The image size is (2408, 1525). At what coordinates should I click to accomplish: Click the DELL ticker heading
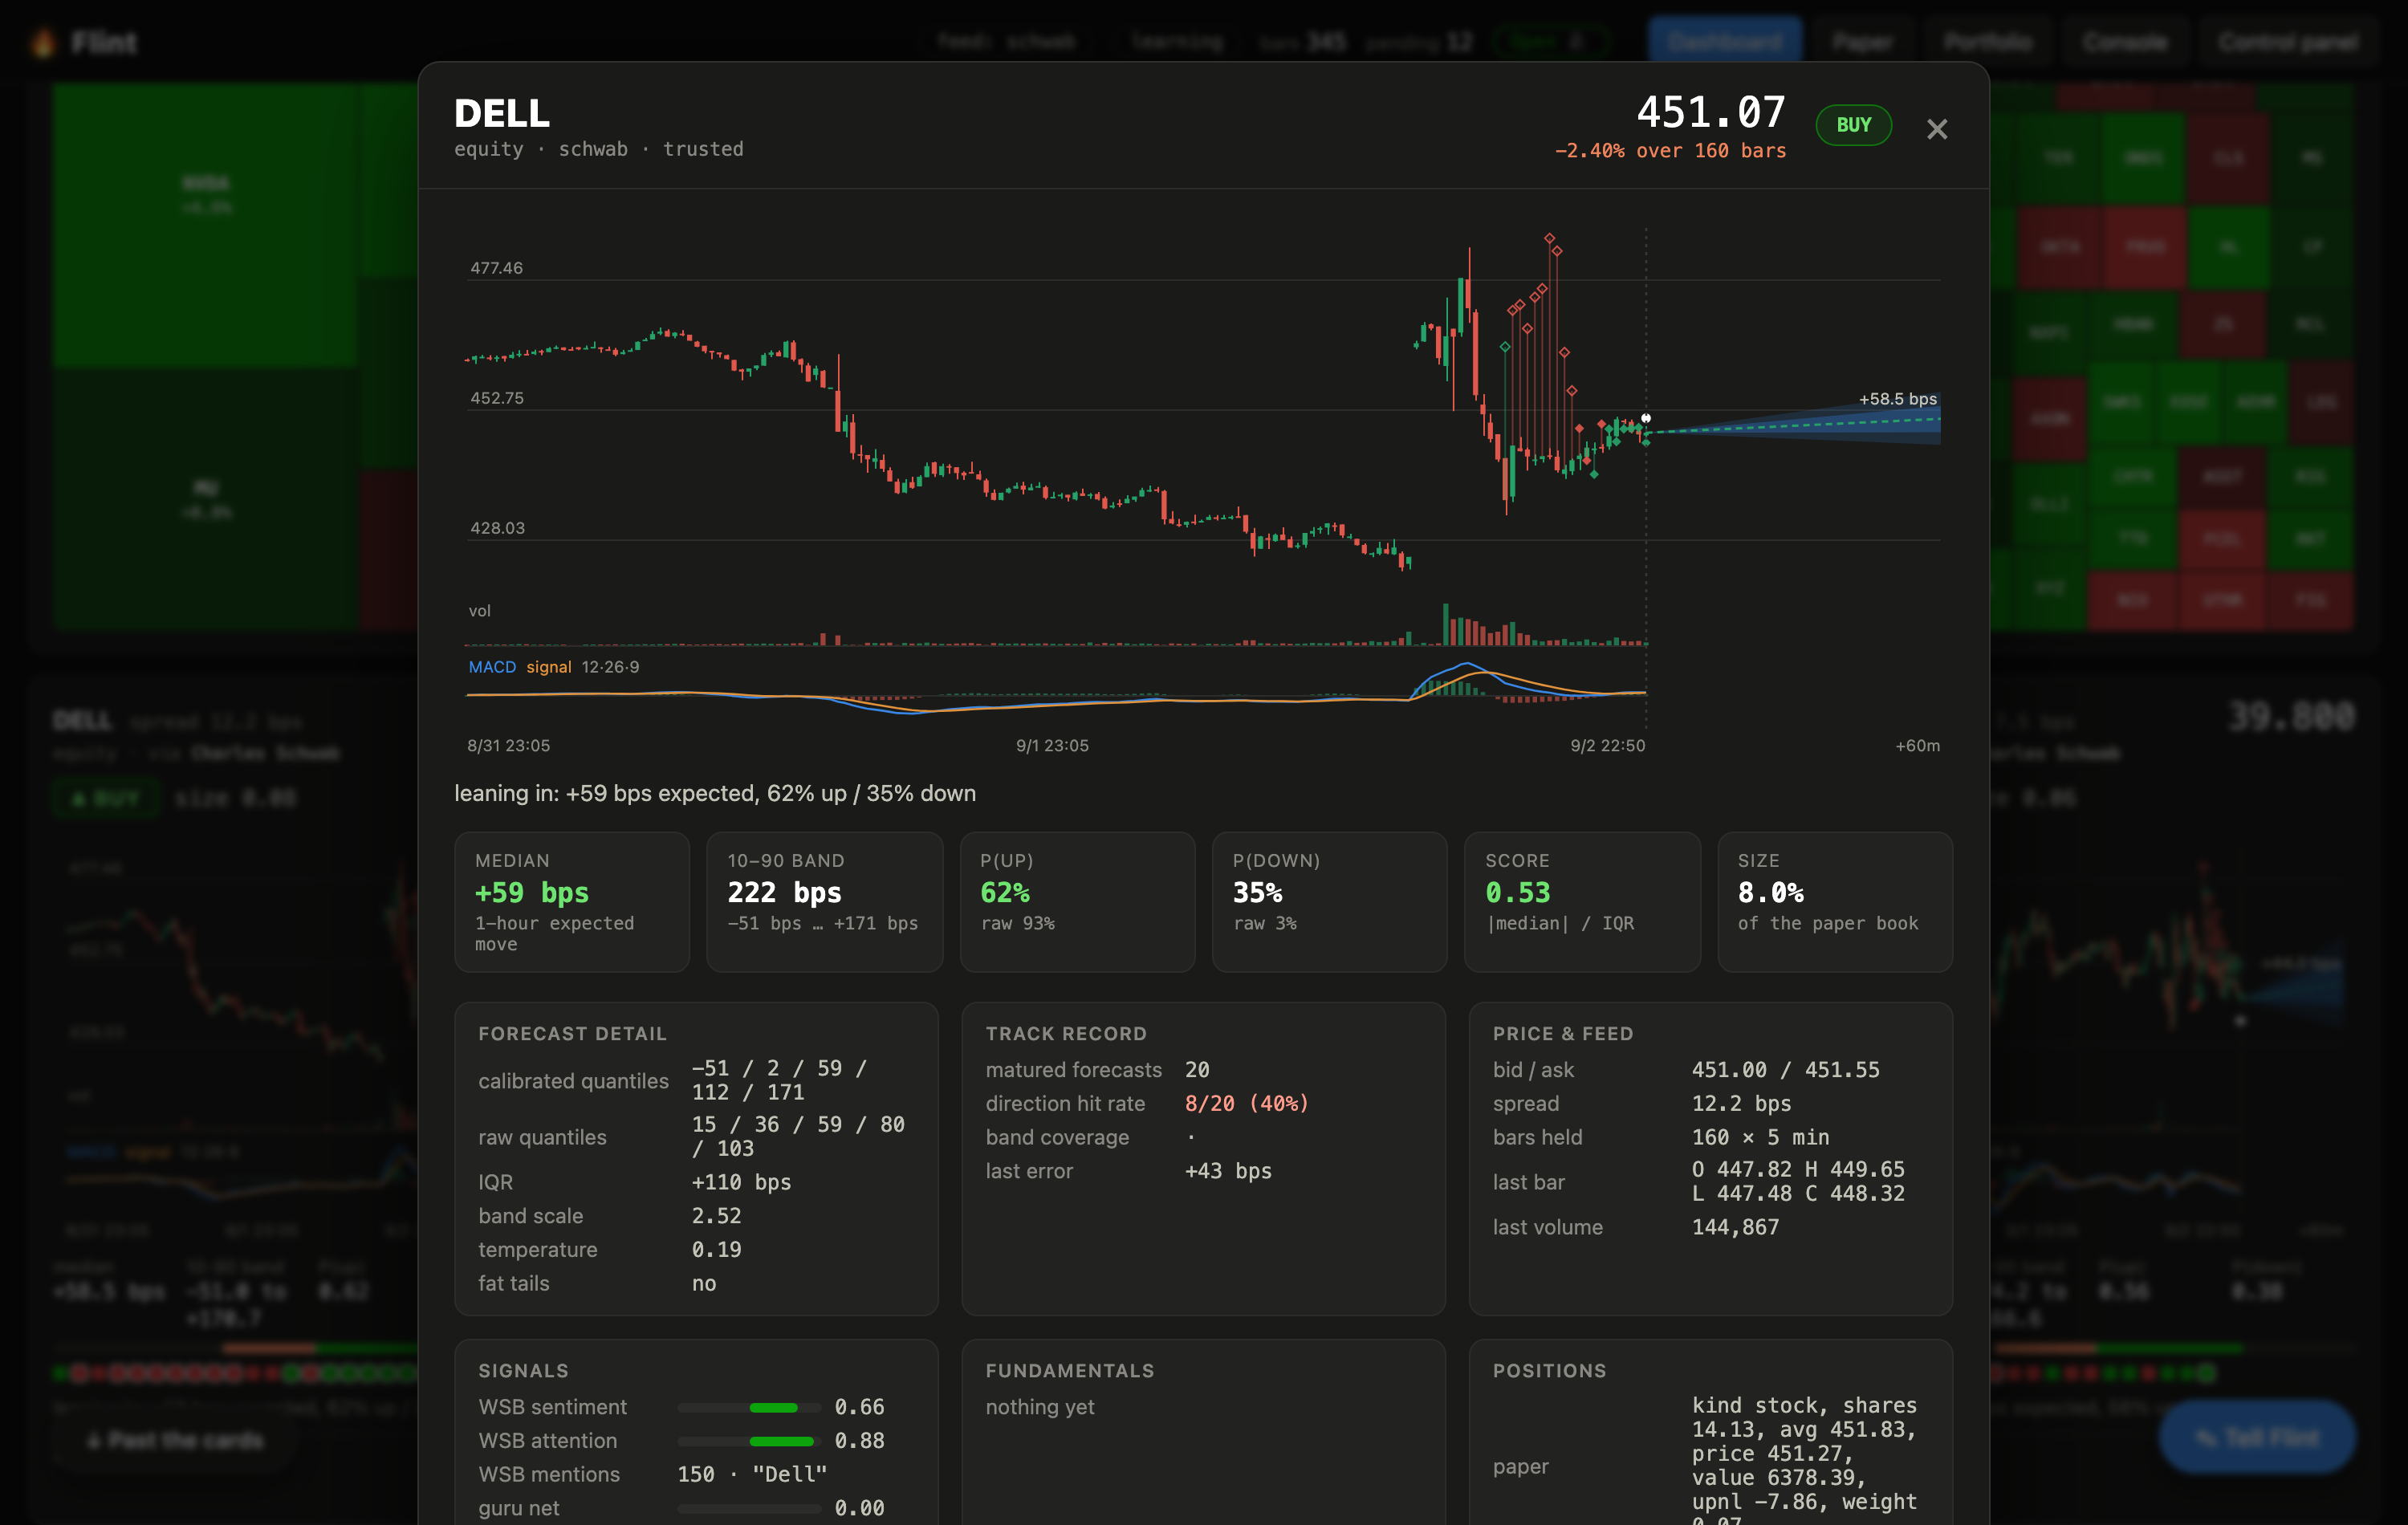[x=502, y=113]
